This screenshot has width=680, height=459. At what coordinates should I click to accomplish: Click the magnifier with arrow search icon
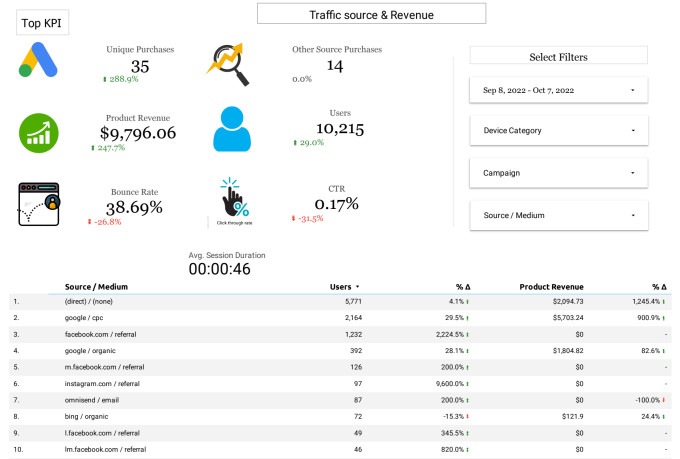coord(228,64)
